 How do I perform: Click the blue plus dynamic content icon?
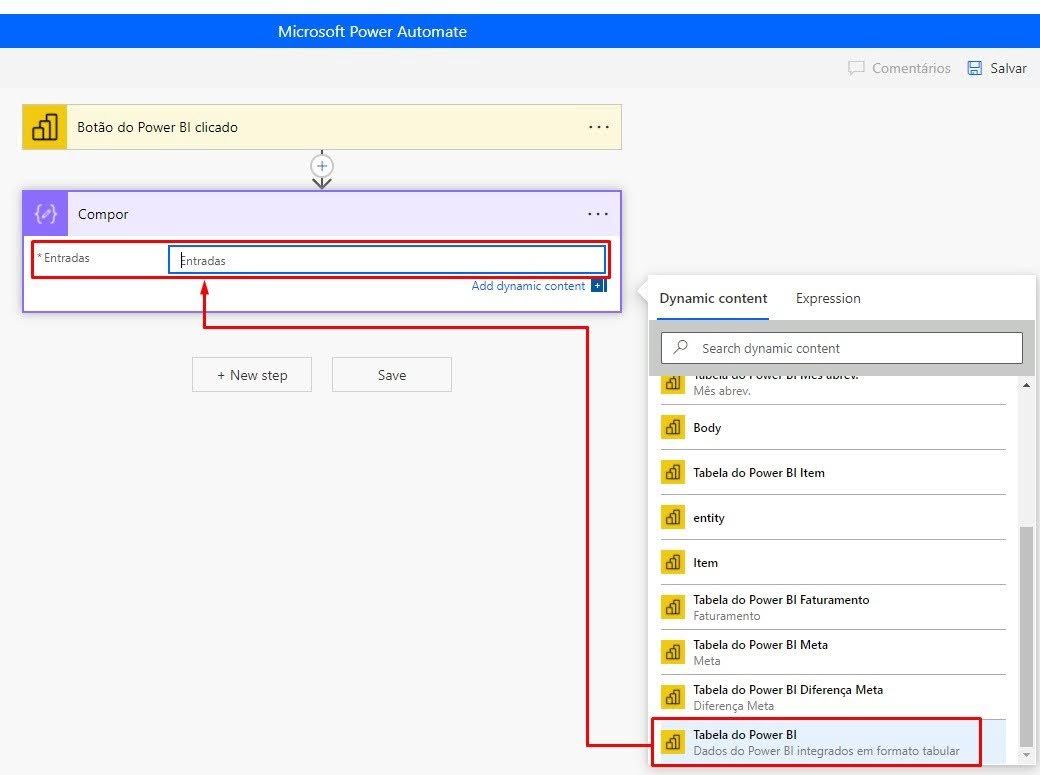click(x=598, y=286)
